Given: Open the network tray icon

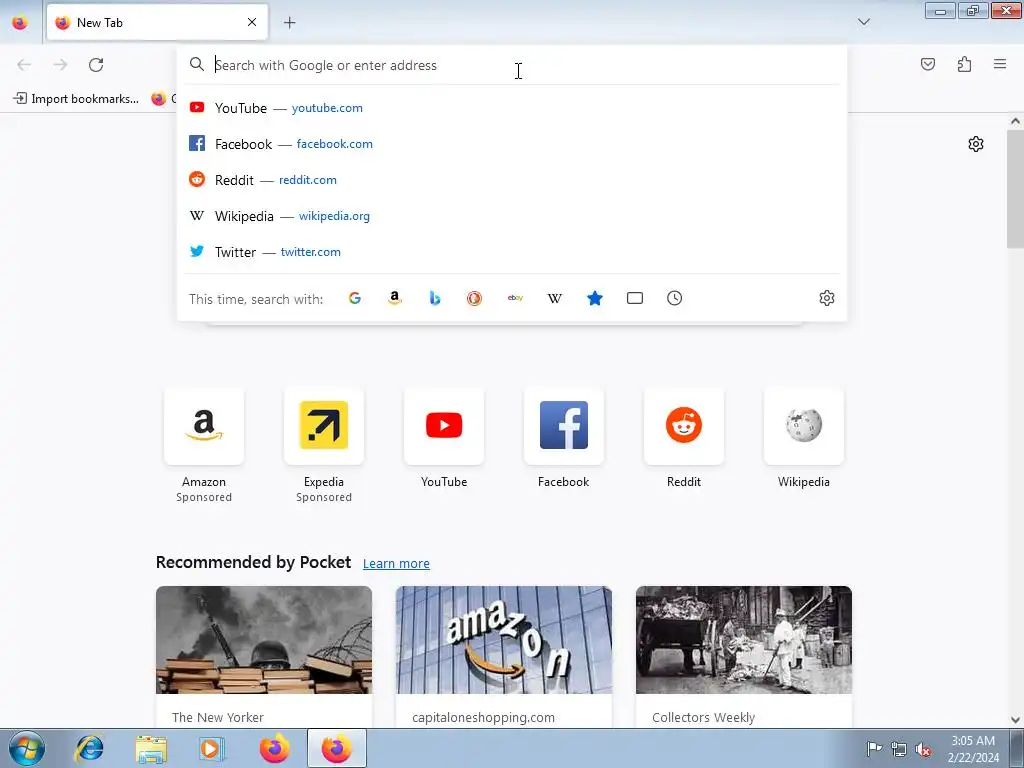Looking at the screenshot, I should click(x=899, y=749).
